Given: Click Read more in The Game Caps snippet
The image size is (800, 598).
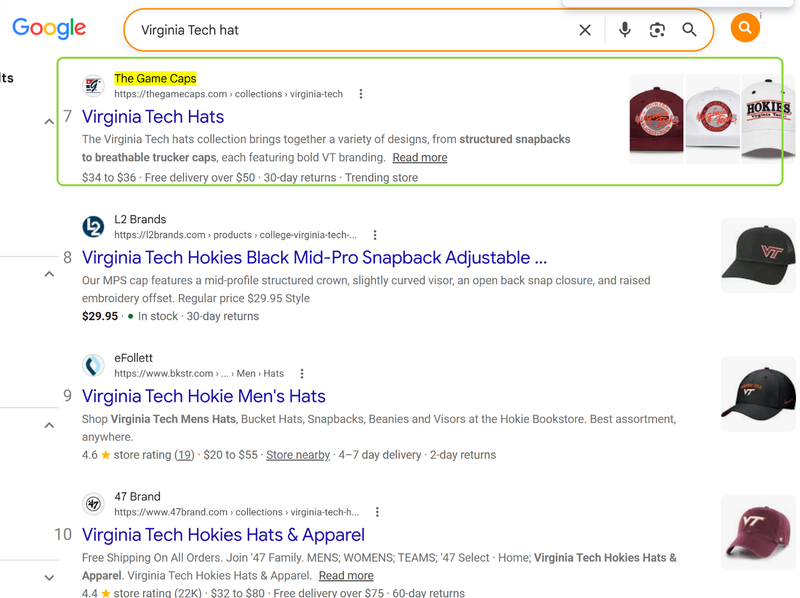Looking at the screenshot, I should tap(420, 158).
